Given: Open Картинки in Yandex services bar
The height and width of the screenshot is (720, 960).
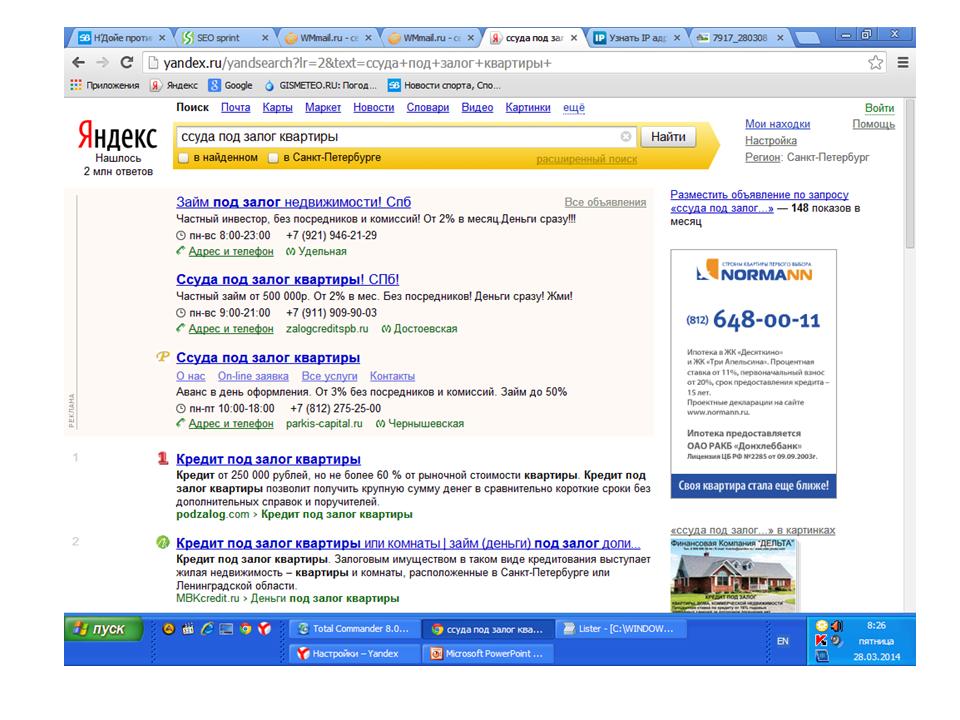Looking at the screenshot, I should point(528,108).
